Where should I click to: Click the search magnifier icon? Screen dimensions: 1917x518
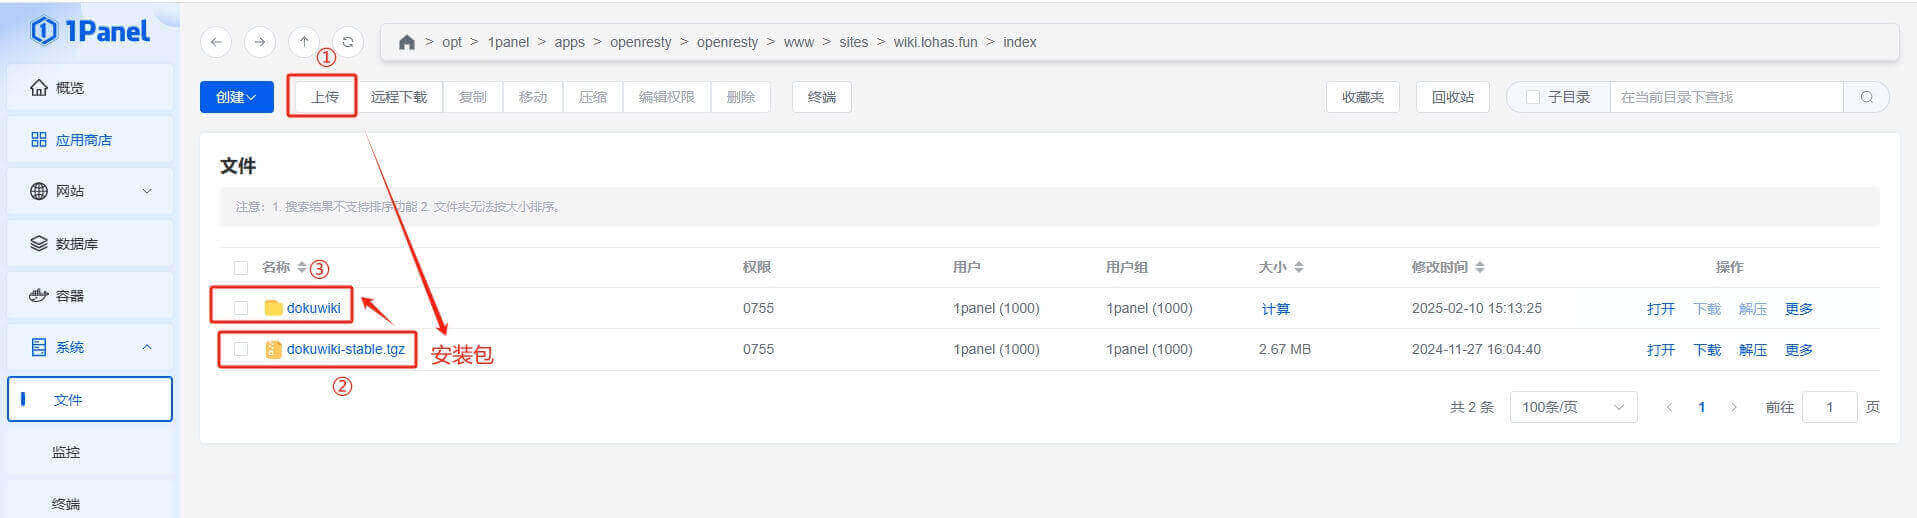pos(1866,97)
